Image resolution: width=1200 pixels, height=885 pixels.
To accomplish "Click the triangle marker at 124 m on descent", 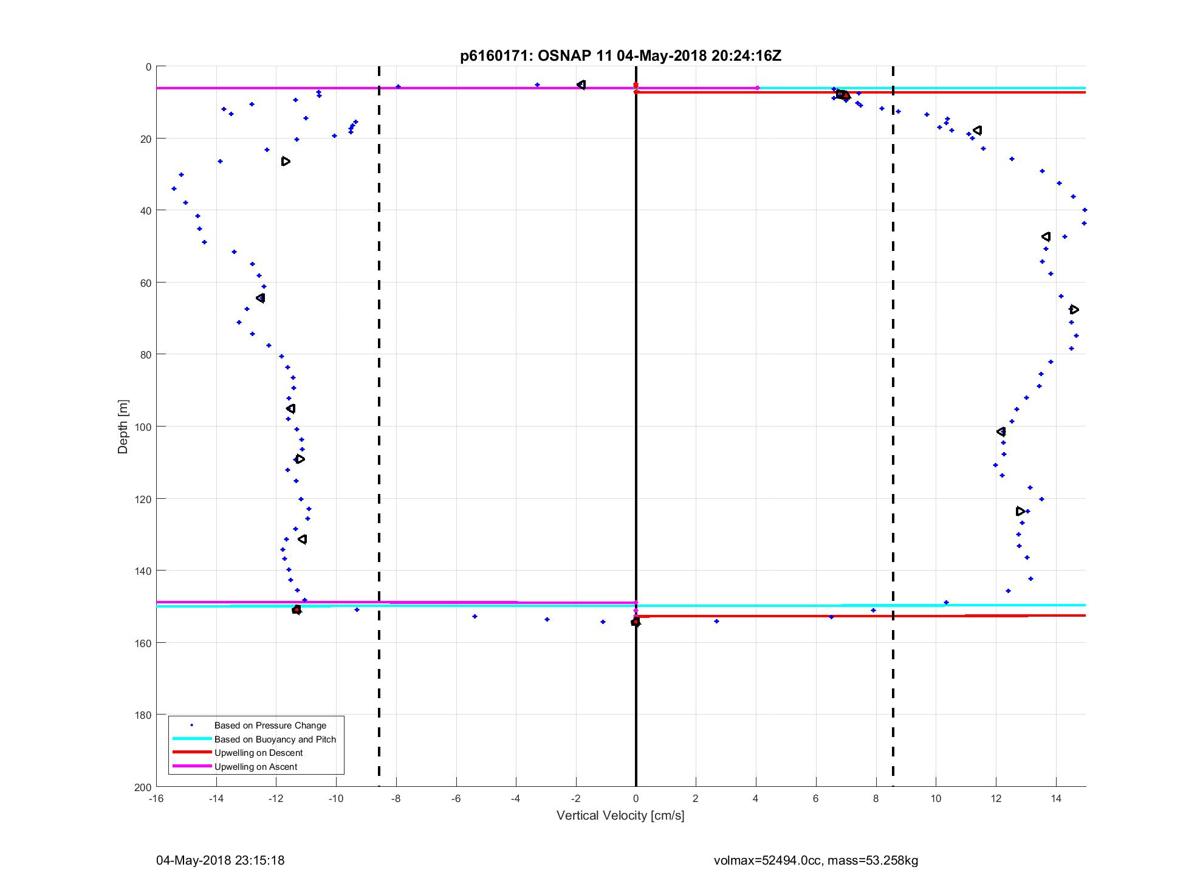I will point(1020,511).
